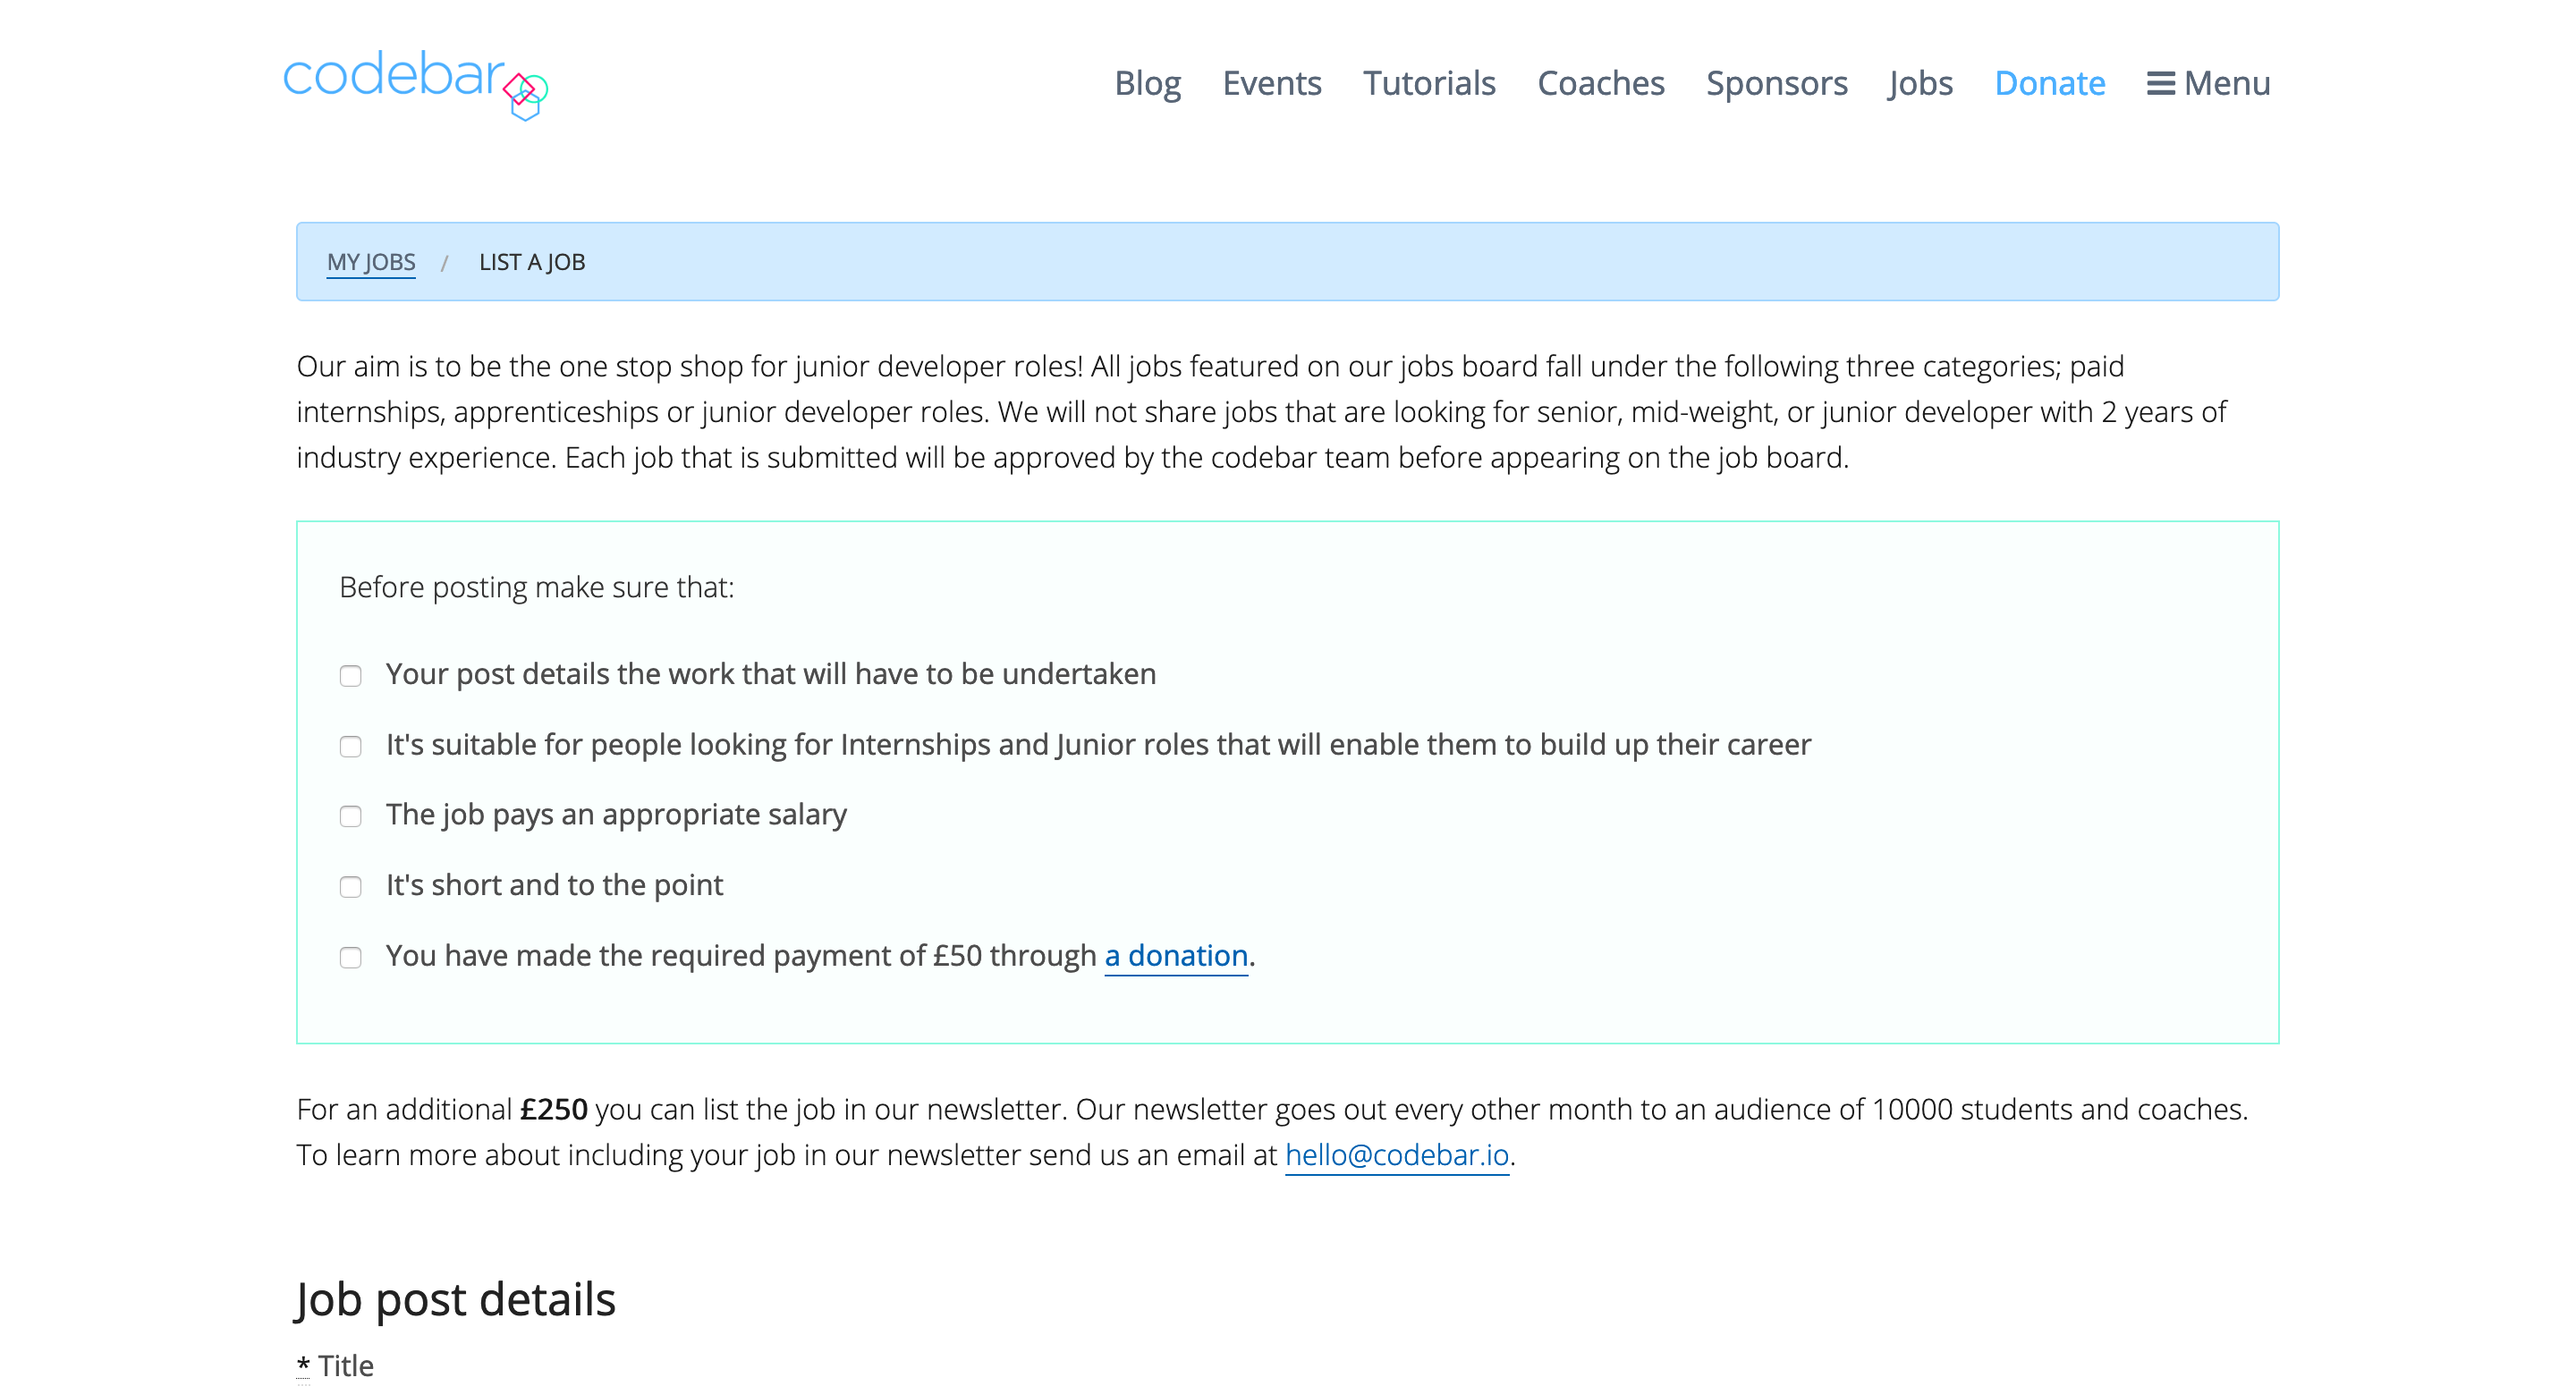Tick the Internships and Junior roles checkbox

click(350, 747)
